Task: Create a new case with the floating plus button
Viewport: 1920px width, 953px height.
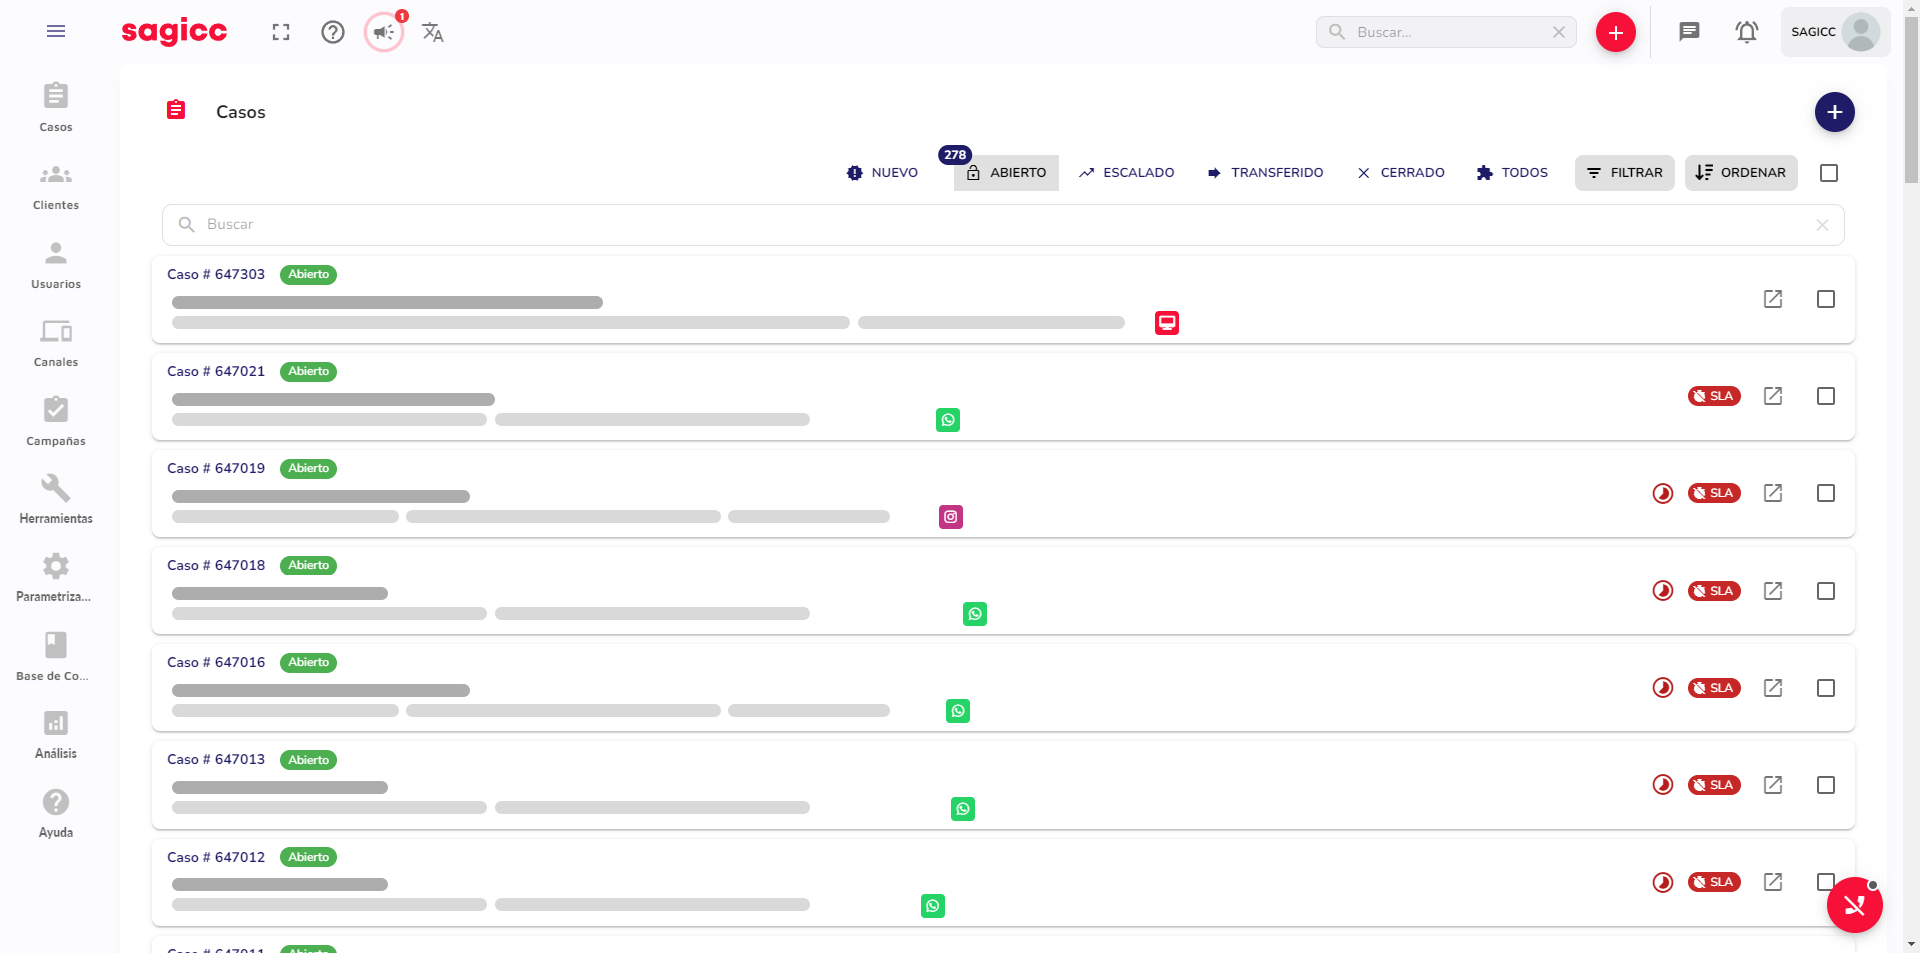Action: pyautogui.click(x=1834, y=111)
